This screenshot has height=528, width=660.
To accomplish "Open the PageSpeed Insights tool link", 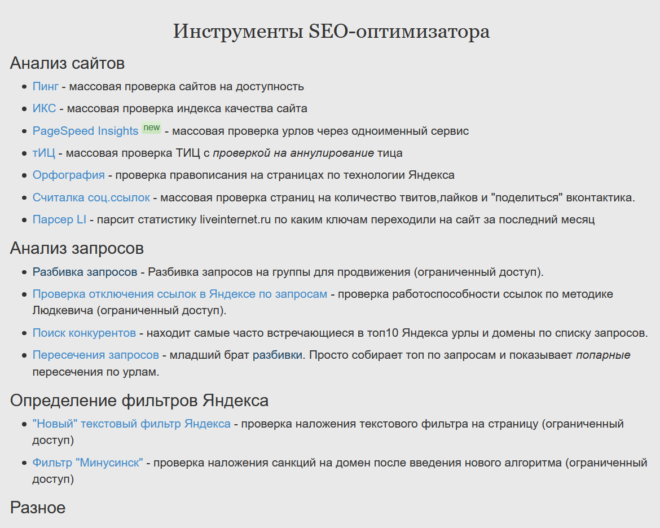I will click(85, 131).
